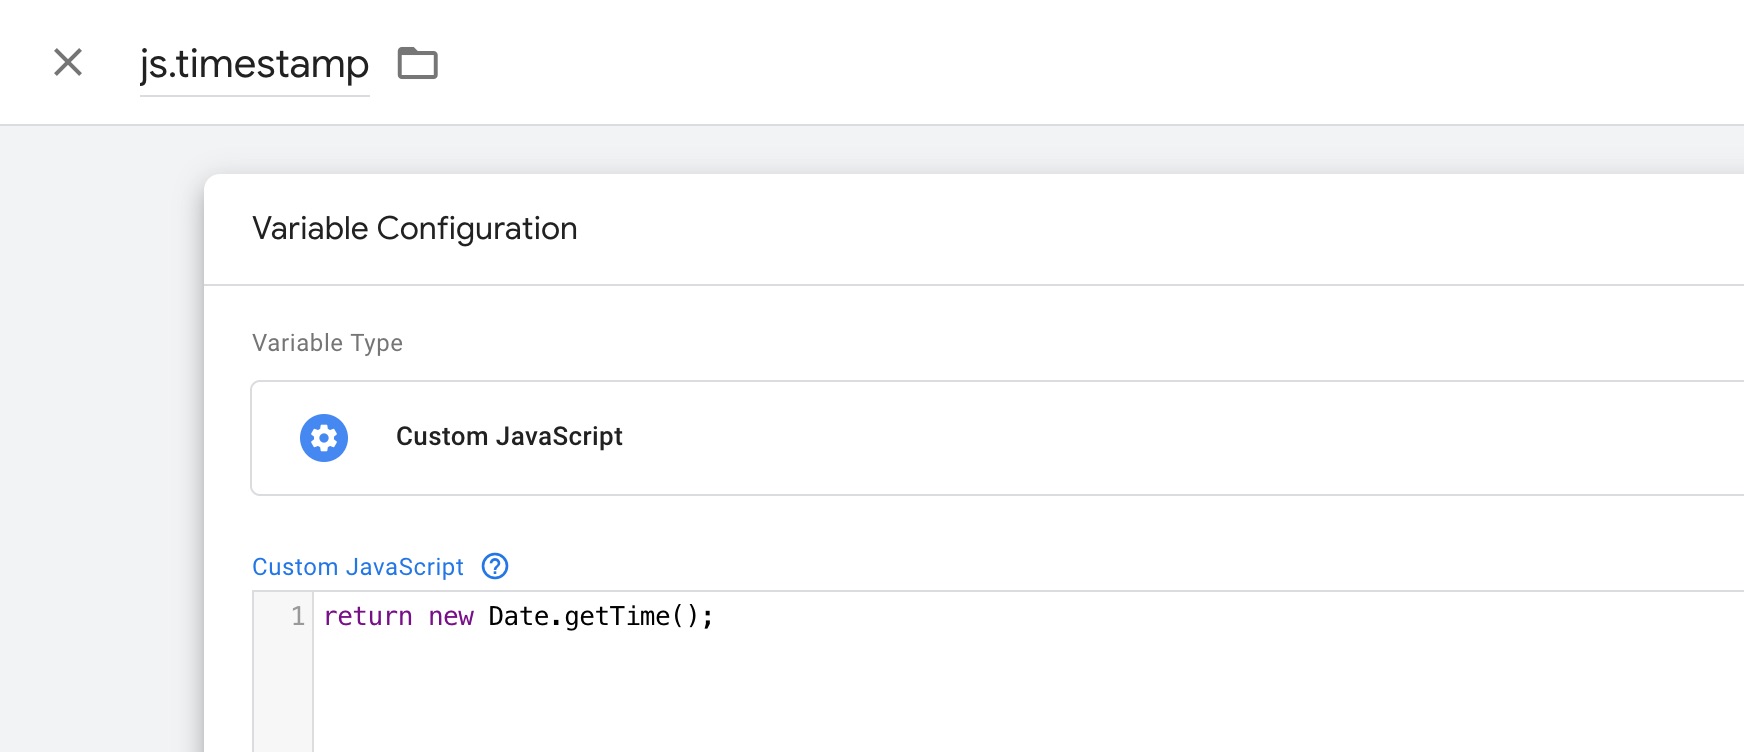Click the blue gear Custom JavaScript icon
This screenshot has width=1744, height=752.
point(324,438)
